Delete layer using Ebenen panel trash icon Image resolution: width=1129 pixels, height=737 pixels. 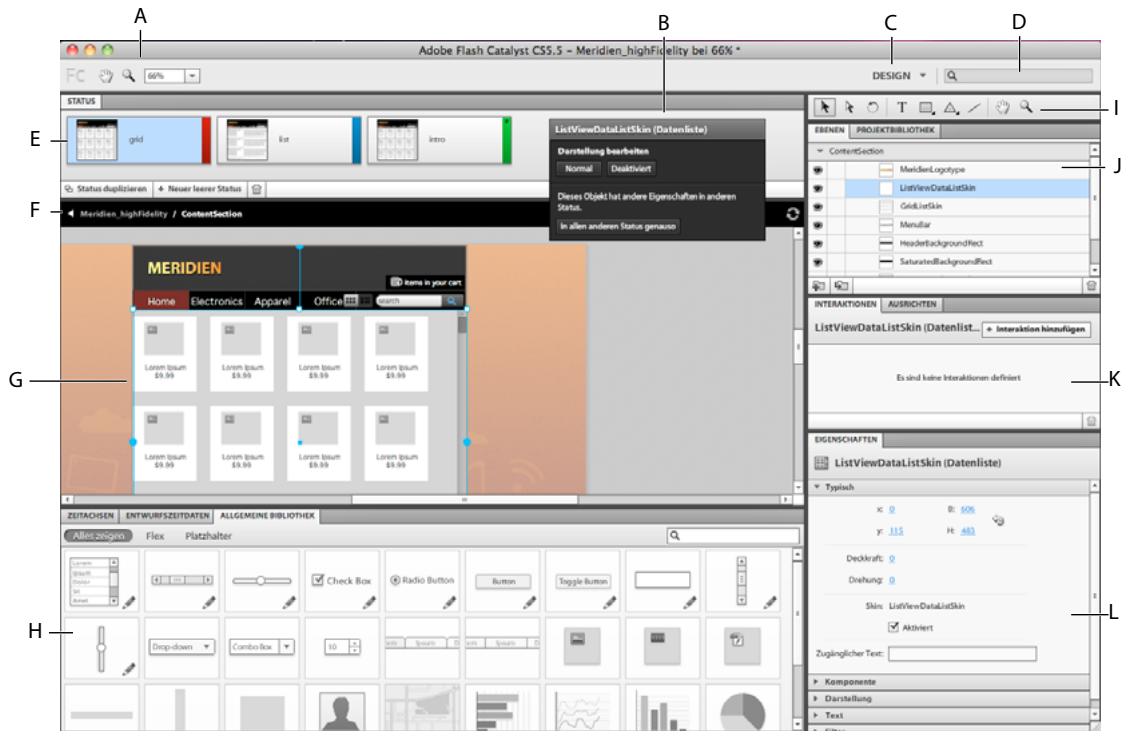click(1092, 286)
